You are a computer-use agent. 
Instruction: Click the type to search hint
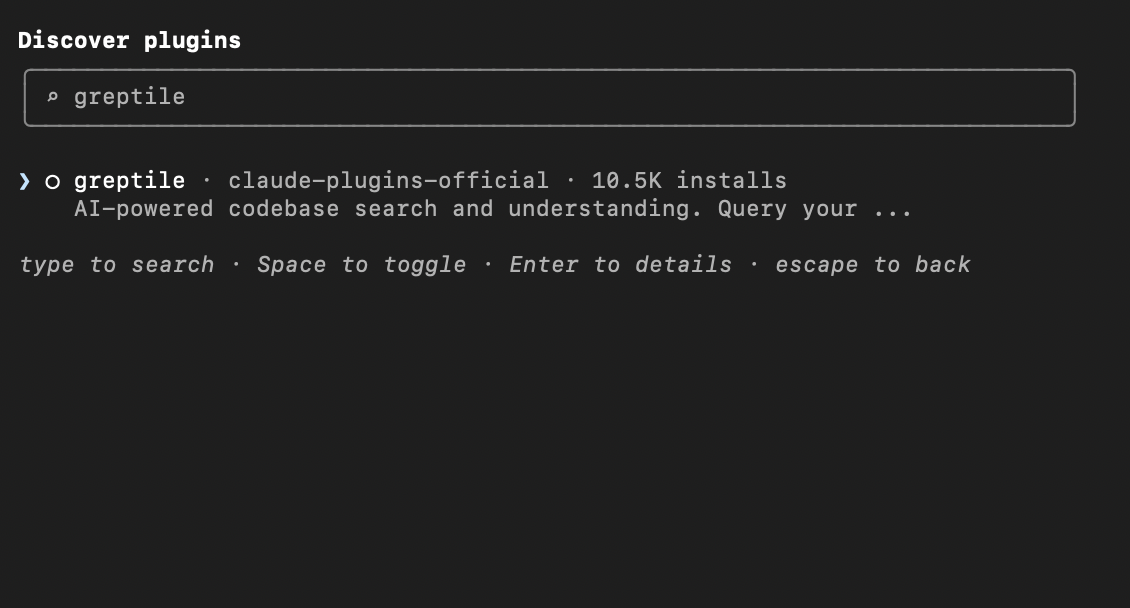coord(117,264)
